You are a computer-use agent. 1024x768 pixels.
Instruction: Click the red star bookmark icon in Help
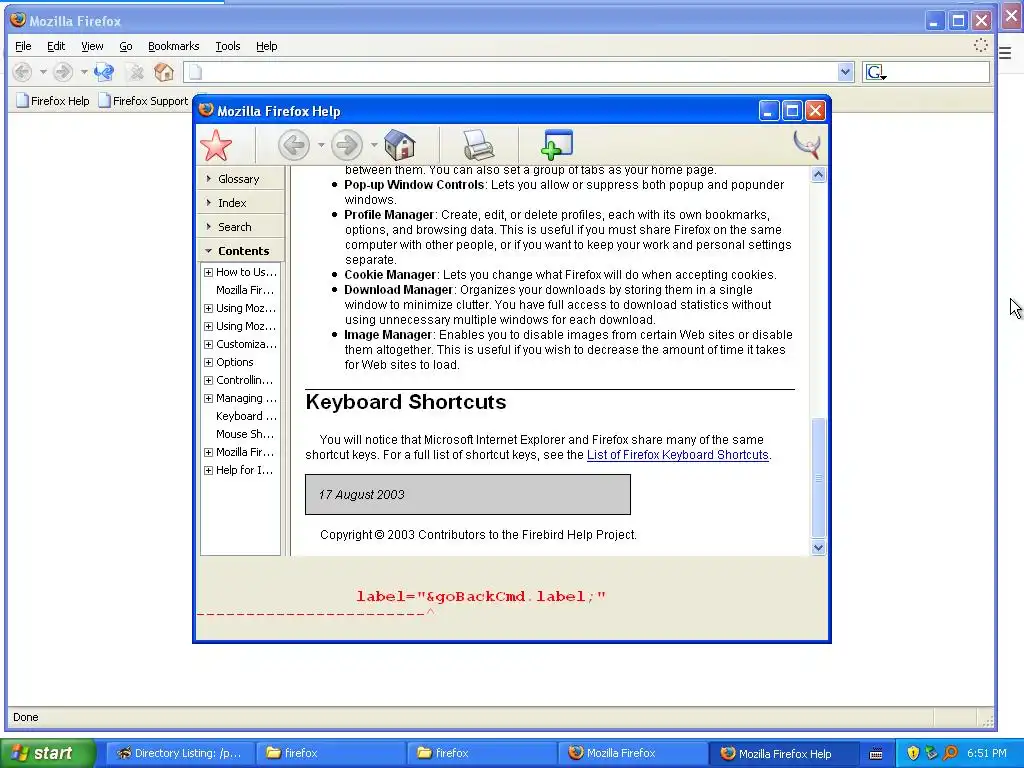pyautogui.click(x=216, y=145)
